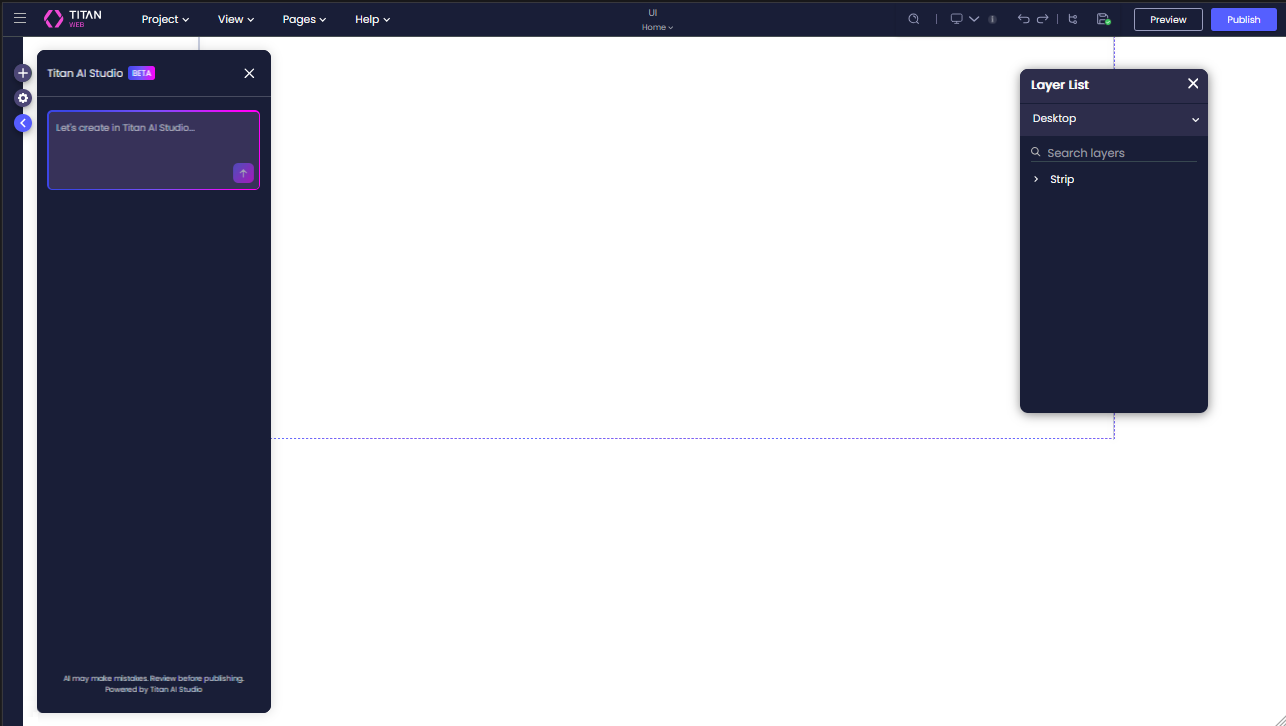This screenshot has height=726, width=1286.
Task: Click the Titan Web logo
Action: pos(73,18)
